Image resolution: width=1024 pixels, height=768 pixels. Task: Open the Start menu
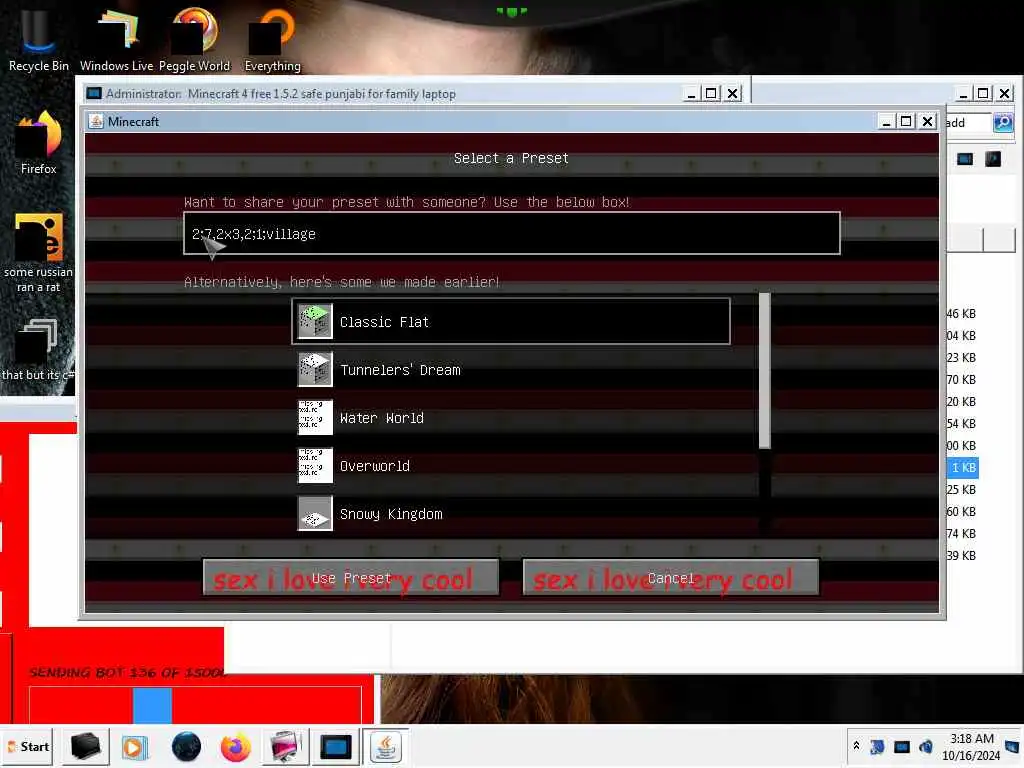27,746
